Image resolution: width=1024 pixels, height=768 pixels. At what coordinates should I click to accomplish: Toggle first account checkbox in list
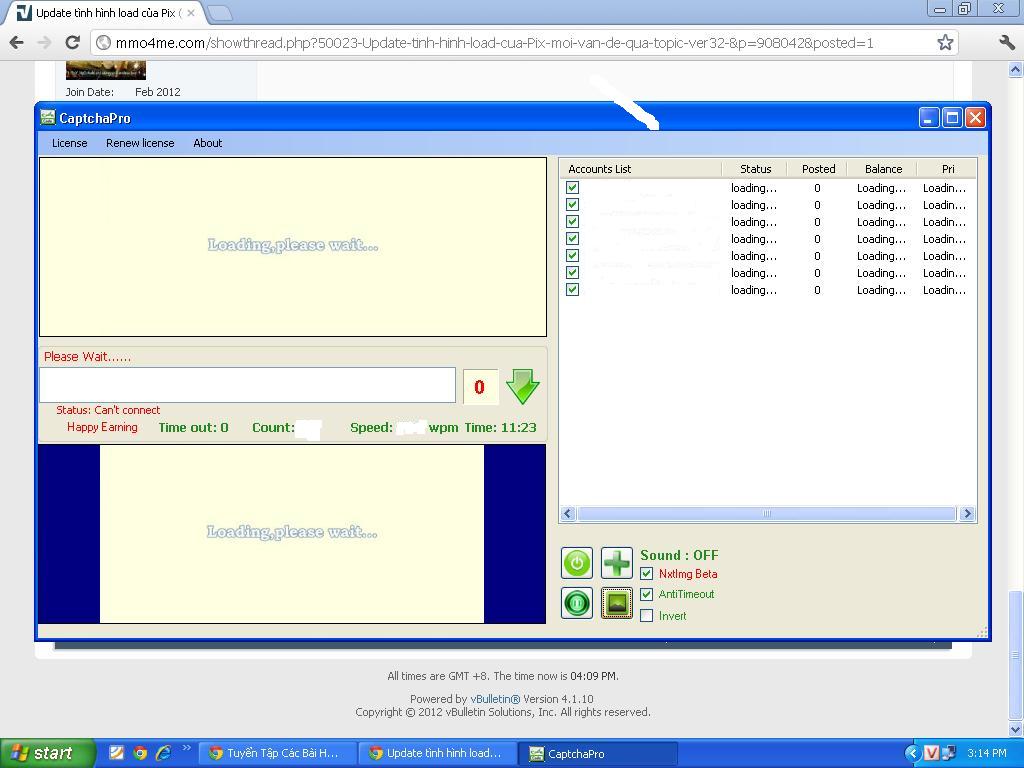click(x=572, y=187)
